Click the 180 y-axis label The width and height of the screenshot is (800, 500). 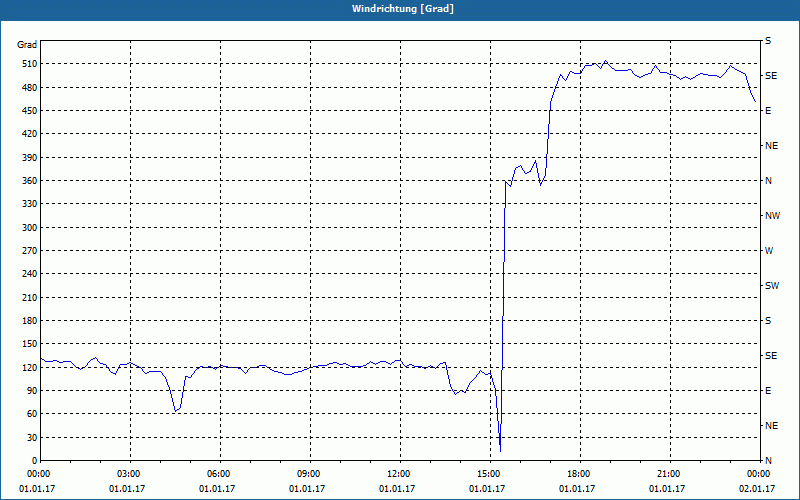point(30,320)
